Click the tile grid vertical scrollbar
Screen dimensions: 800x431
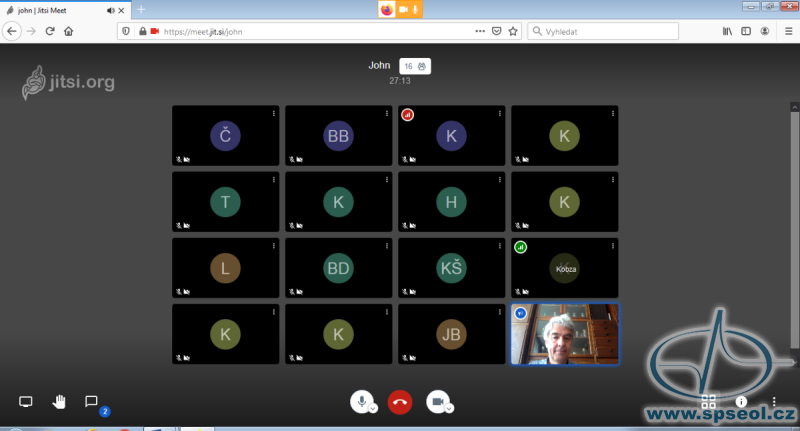point(794,230)
